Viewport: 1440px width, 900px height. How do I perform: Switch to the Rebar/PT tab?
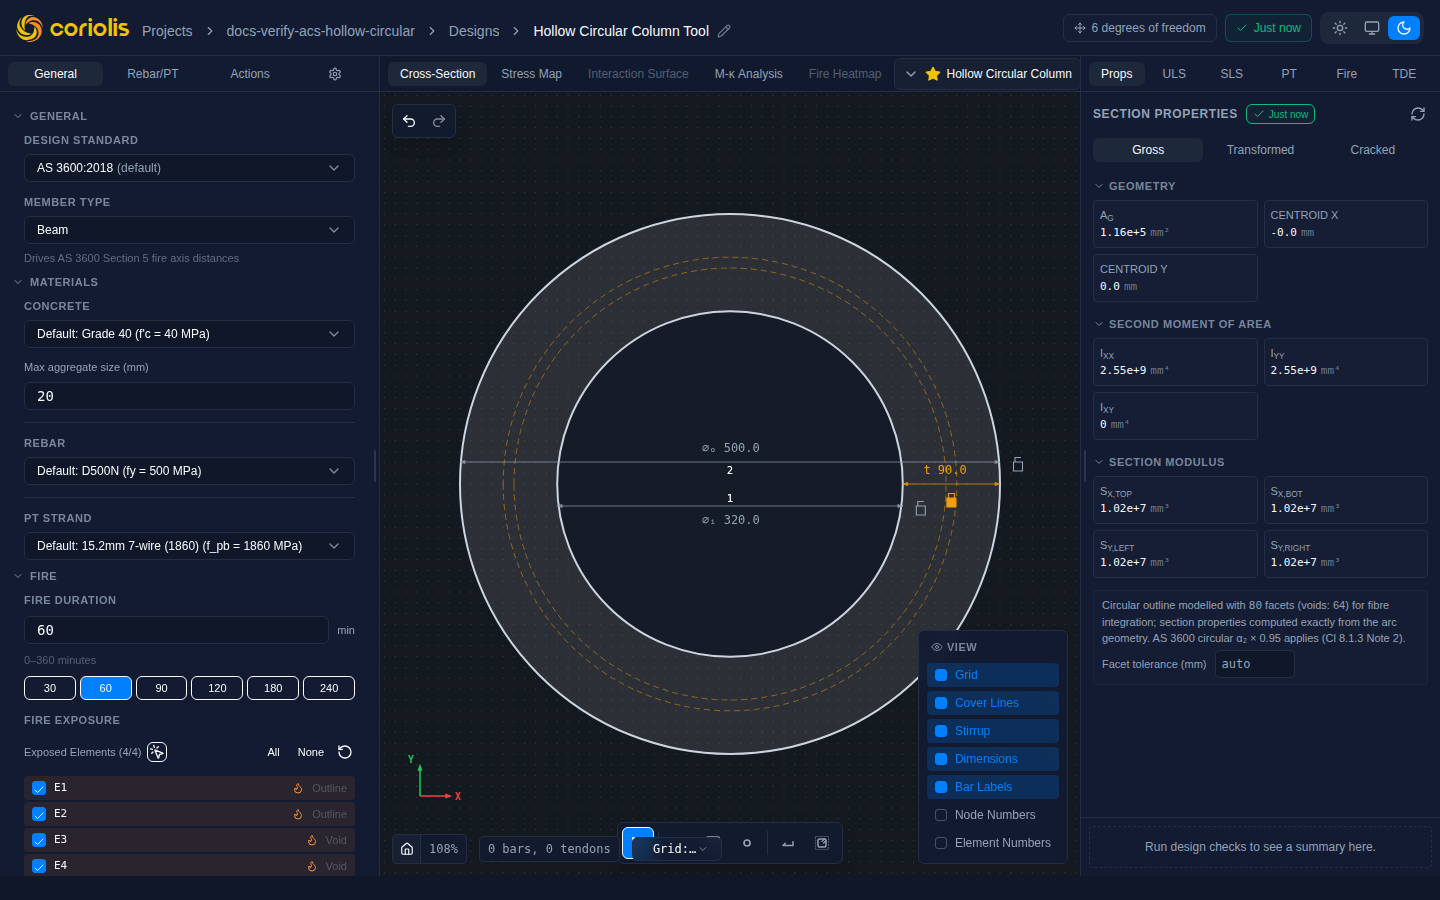[153, 74]
